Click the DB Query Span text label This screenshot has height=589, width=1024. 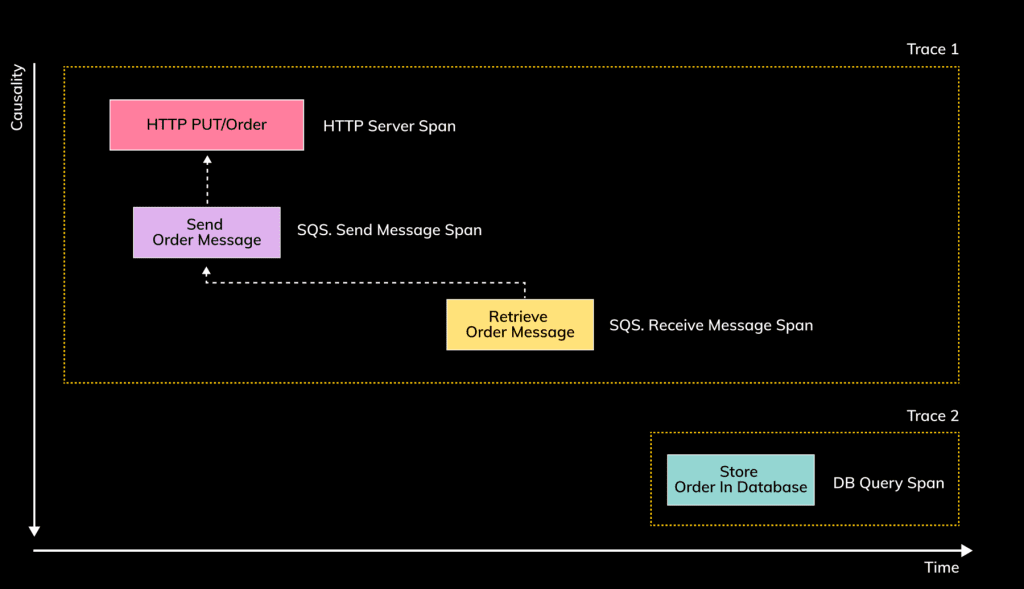point(888,482)
